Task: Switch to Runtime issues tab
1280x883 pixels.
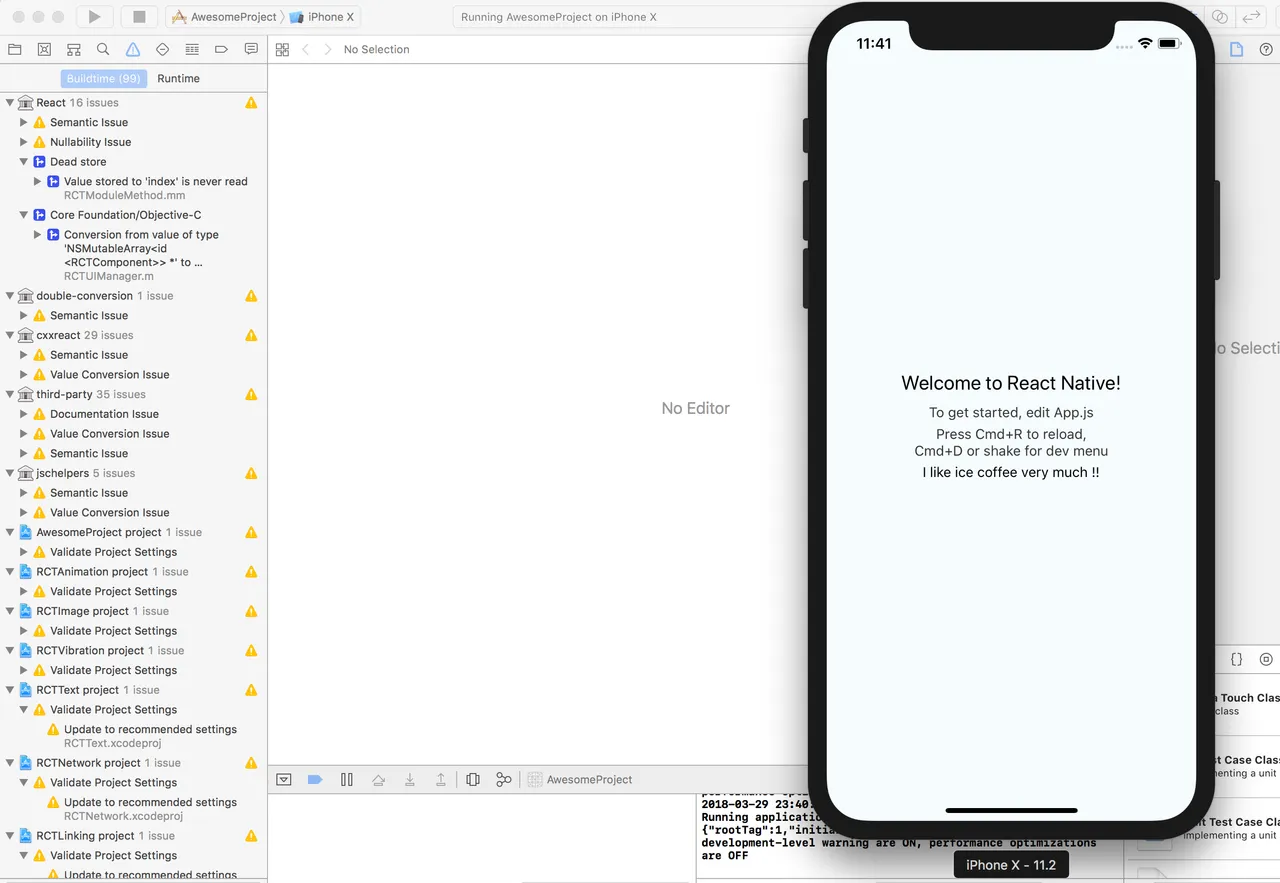Action: pos(178,78)
